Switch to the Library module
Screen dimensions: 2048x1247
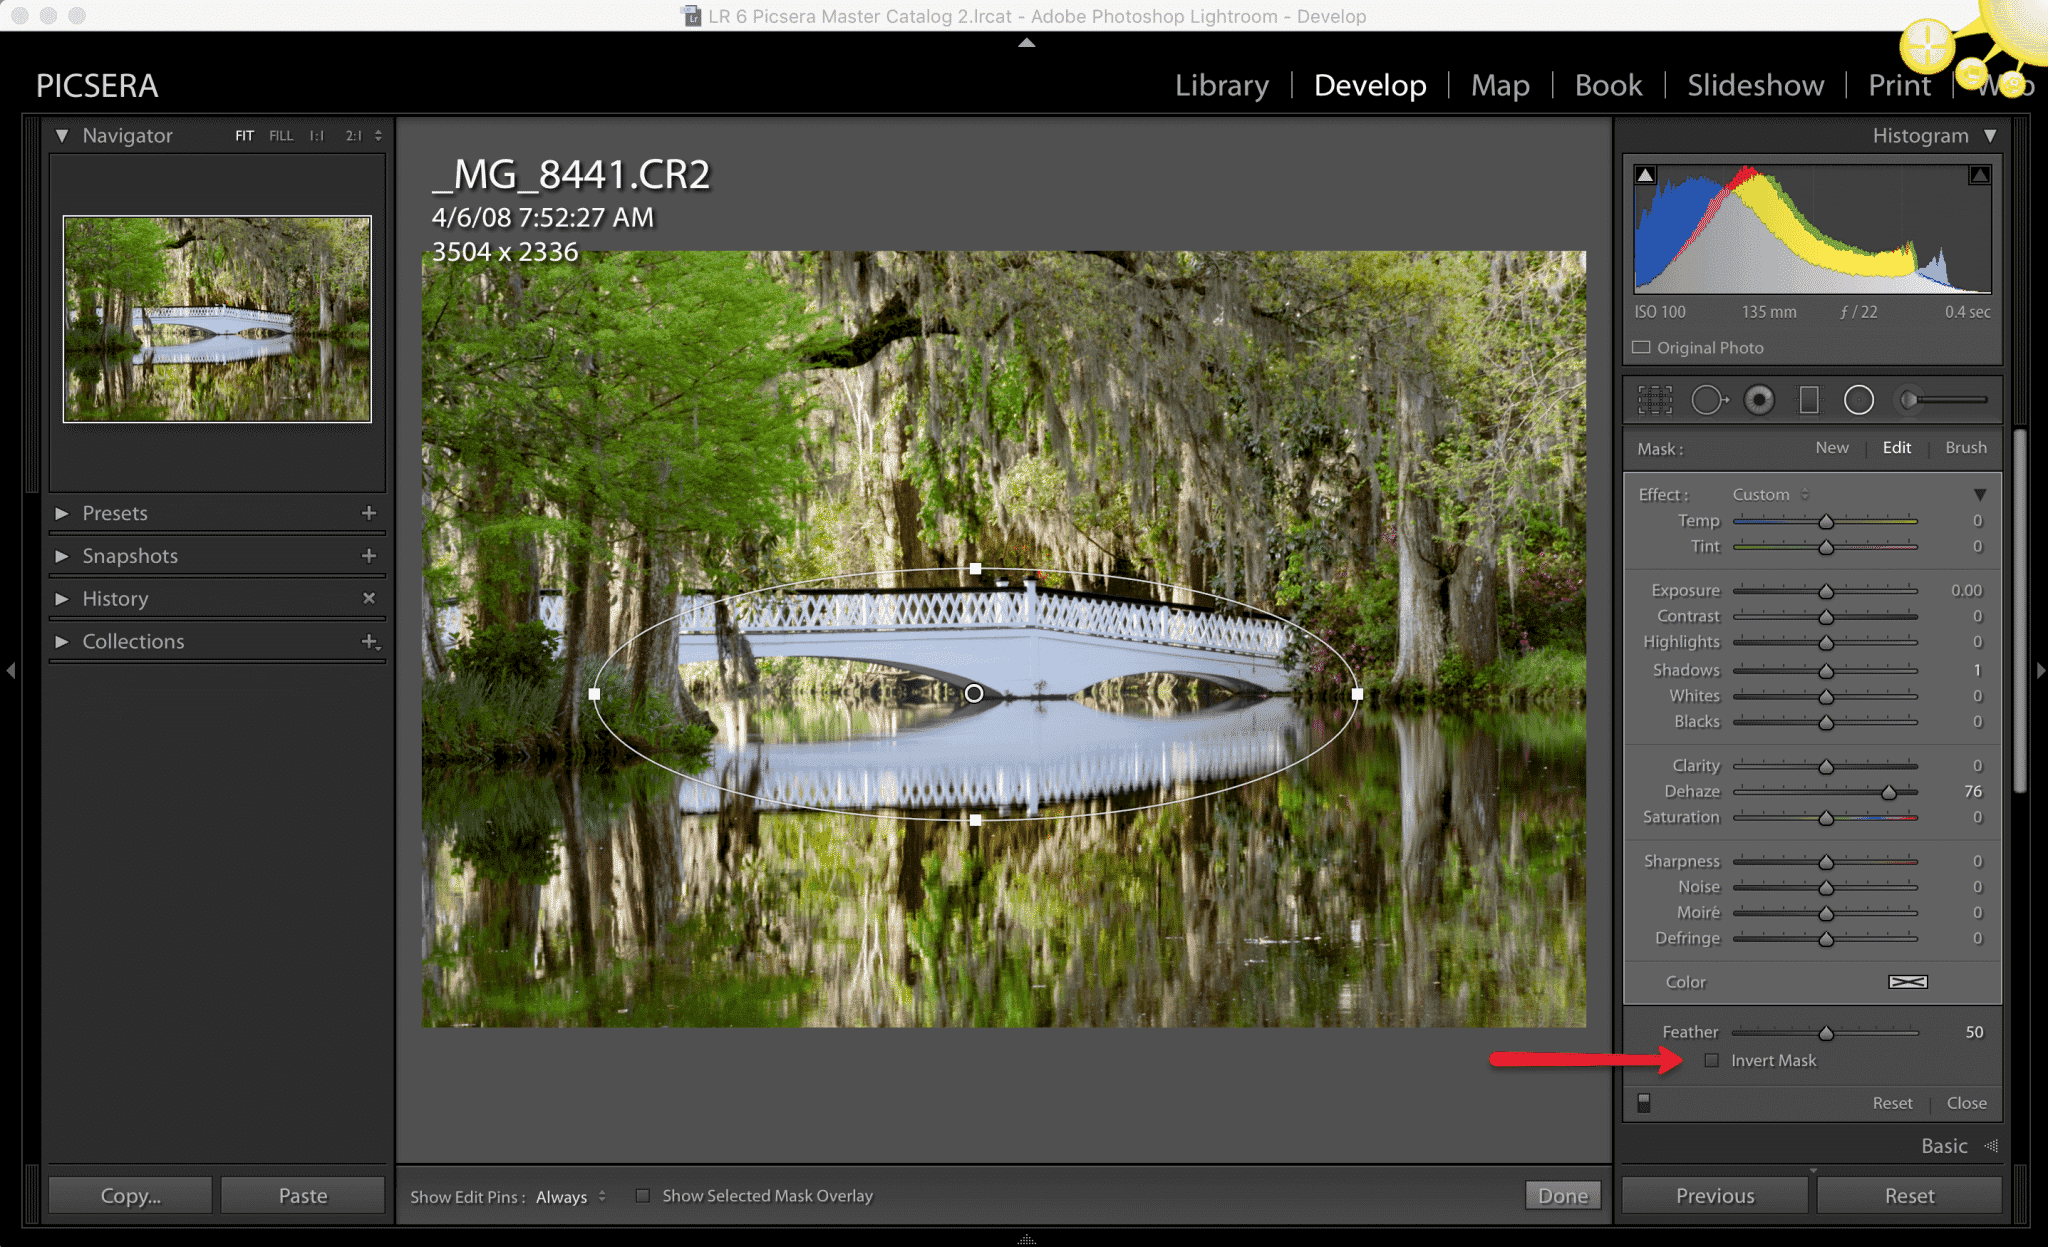(x=1221, y=86)
